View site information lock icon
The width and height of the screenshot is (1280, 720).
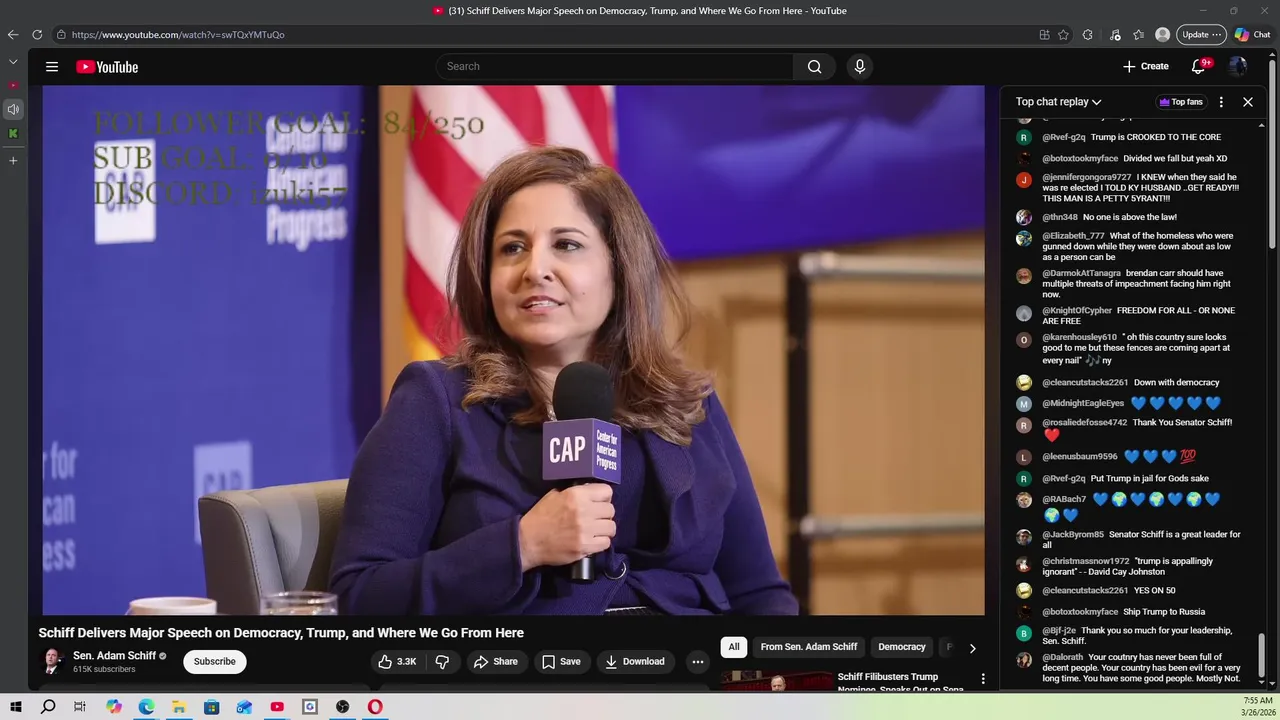[62, 35]
